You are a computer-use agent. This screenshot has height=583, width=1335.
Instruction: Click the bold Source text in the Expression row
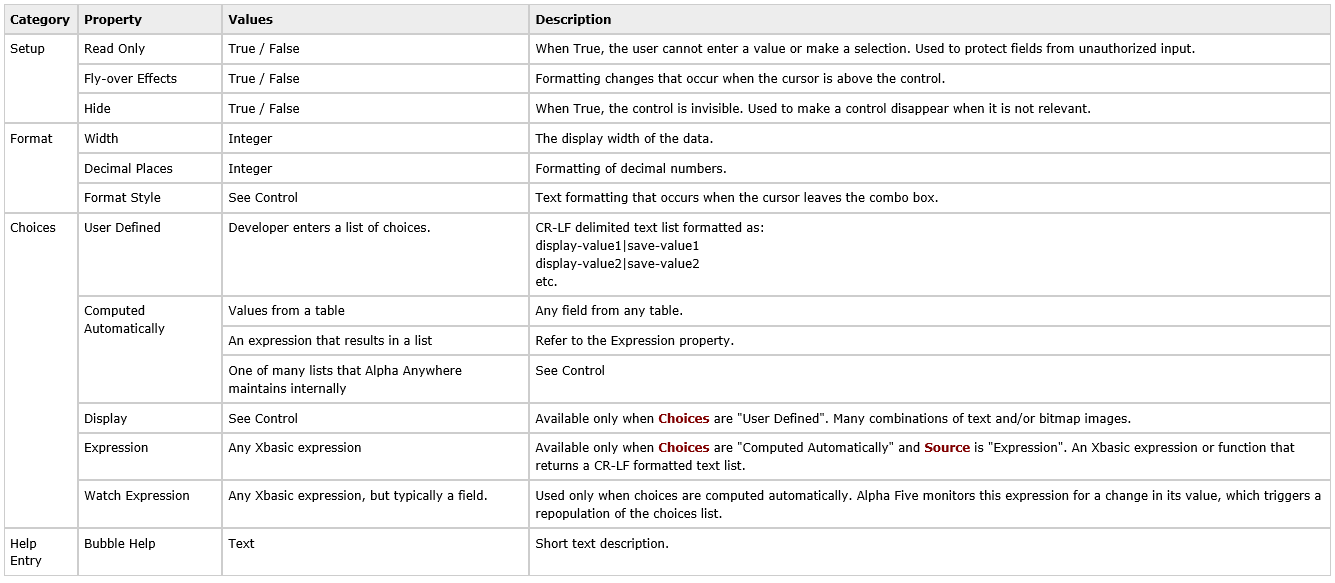pyautogui.click(x=947, y=448)
